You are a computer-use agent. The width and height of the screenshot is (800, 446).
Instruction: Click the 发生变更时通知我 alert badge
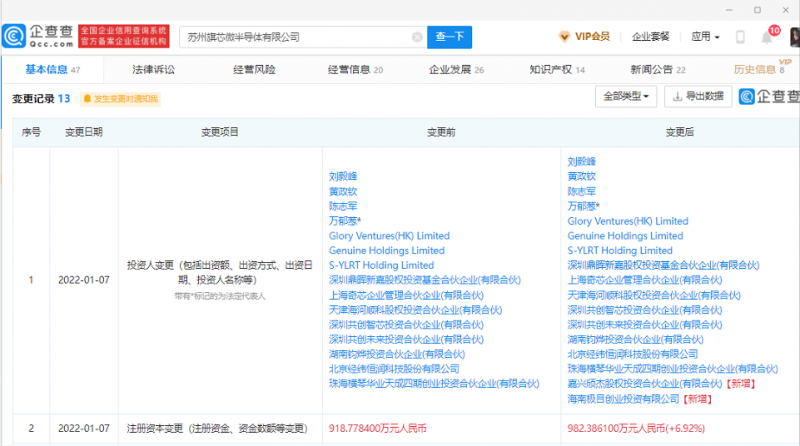(120, 99)
